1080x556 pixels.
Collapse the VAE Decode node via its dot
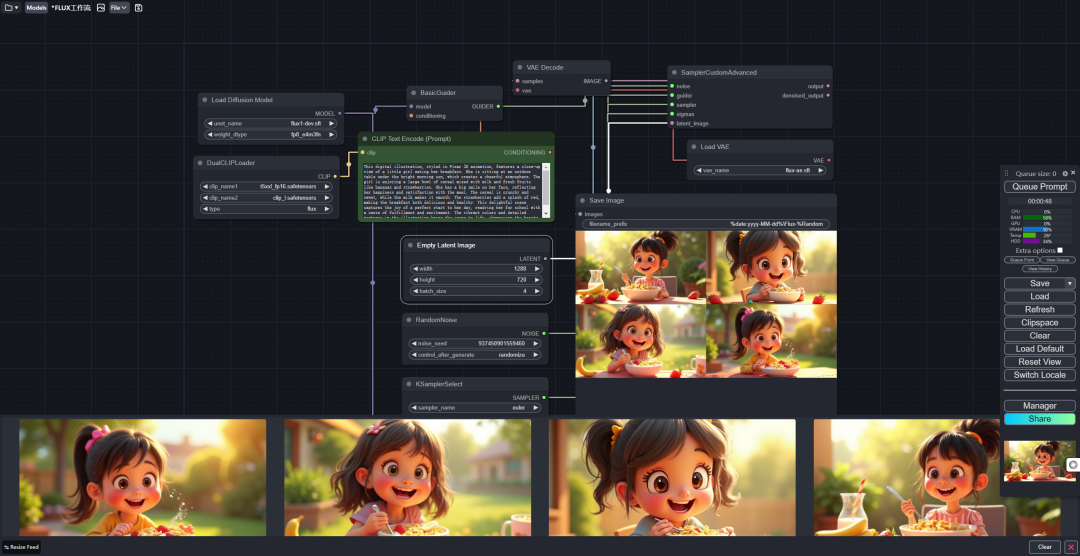[520, 67]
